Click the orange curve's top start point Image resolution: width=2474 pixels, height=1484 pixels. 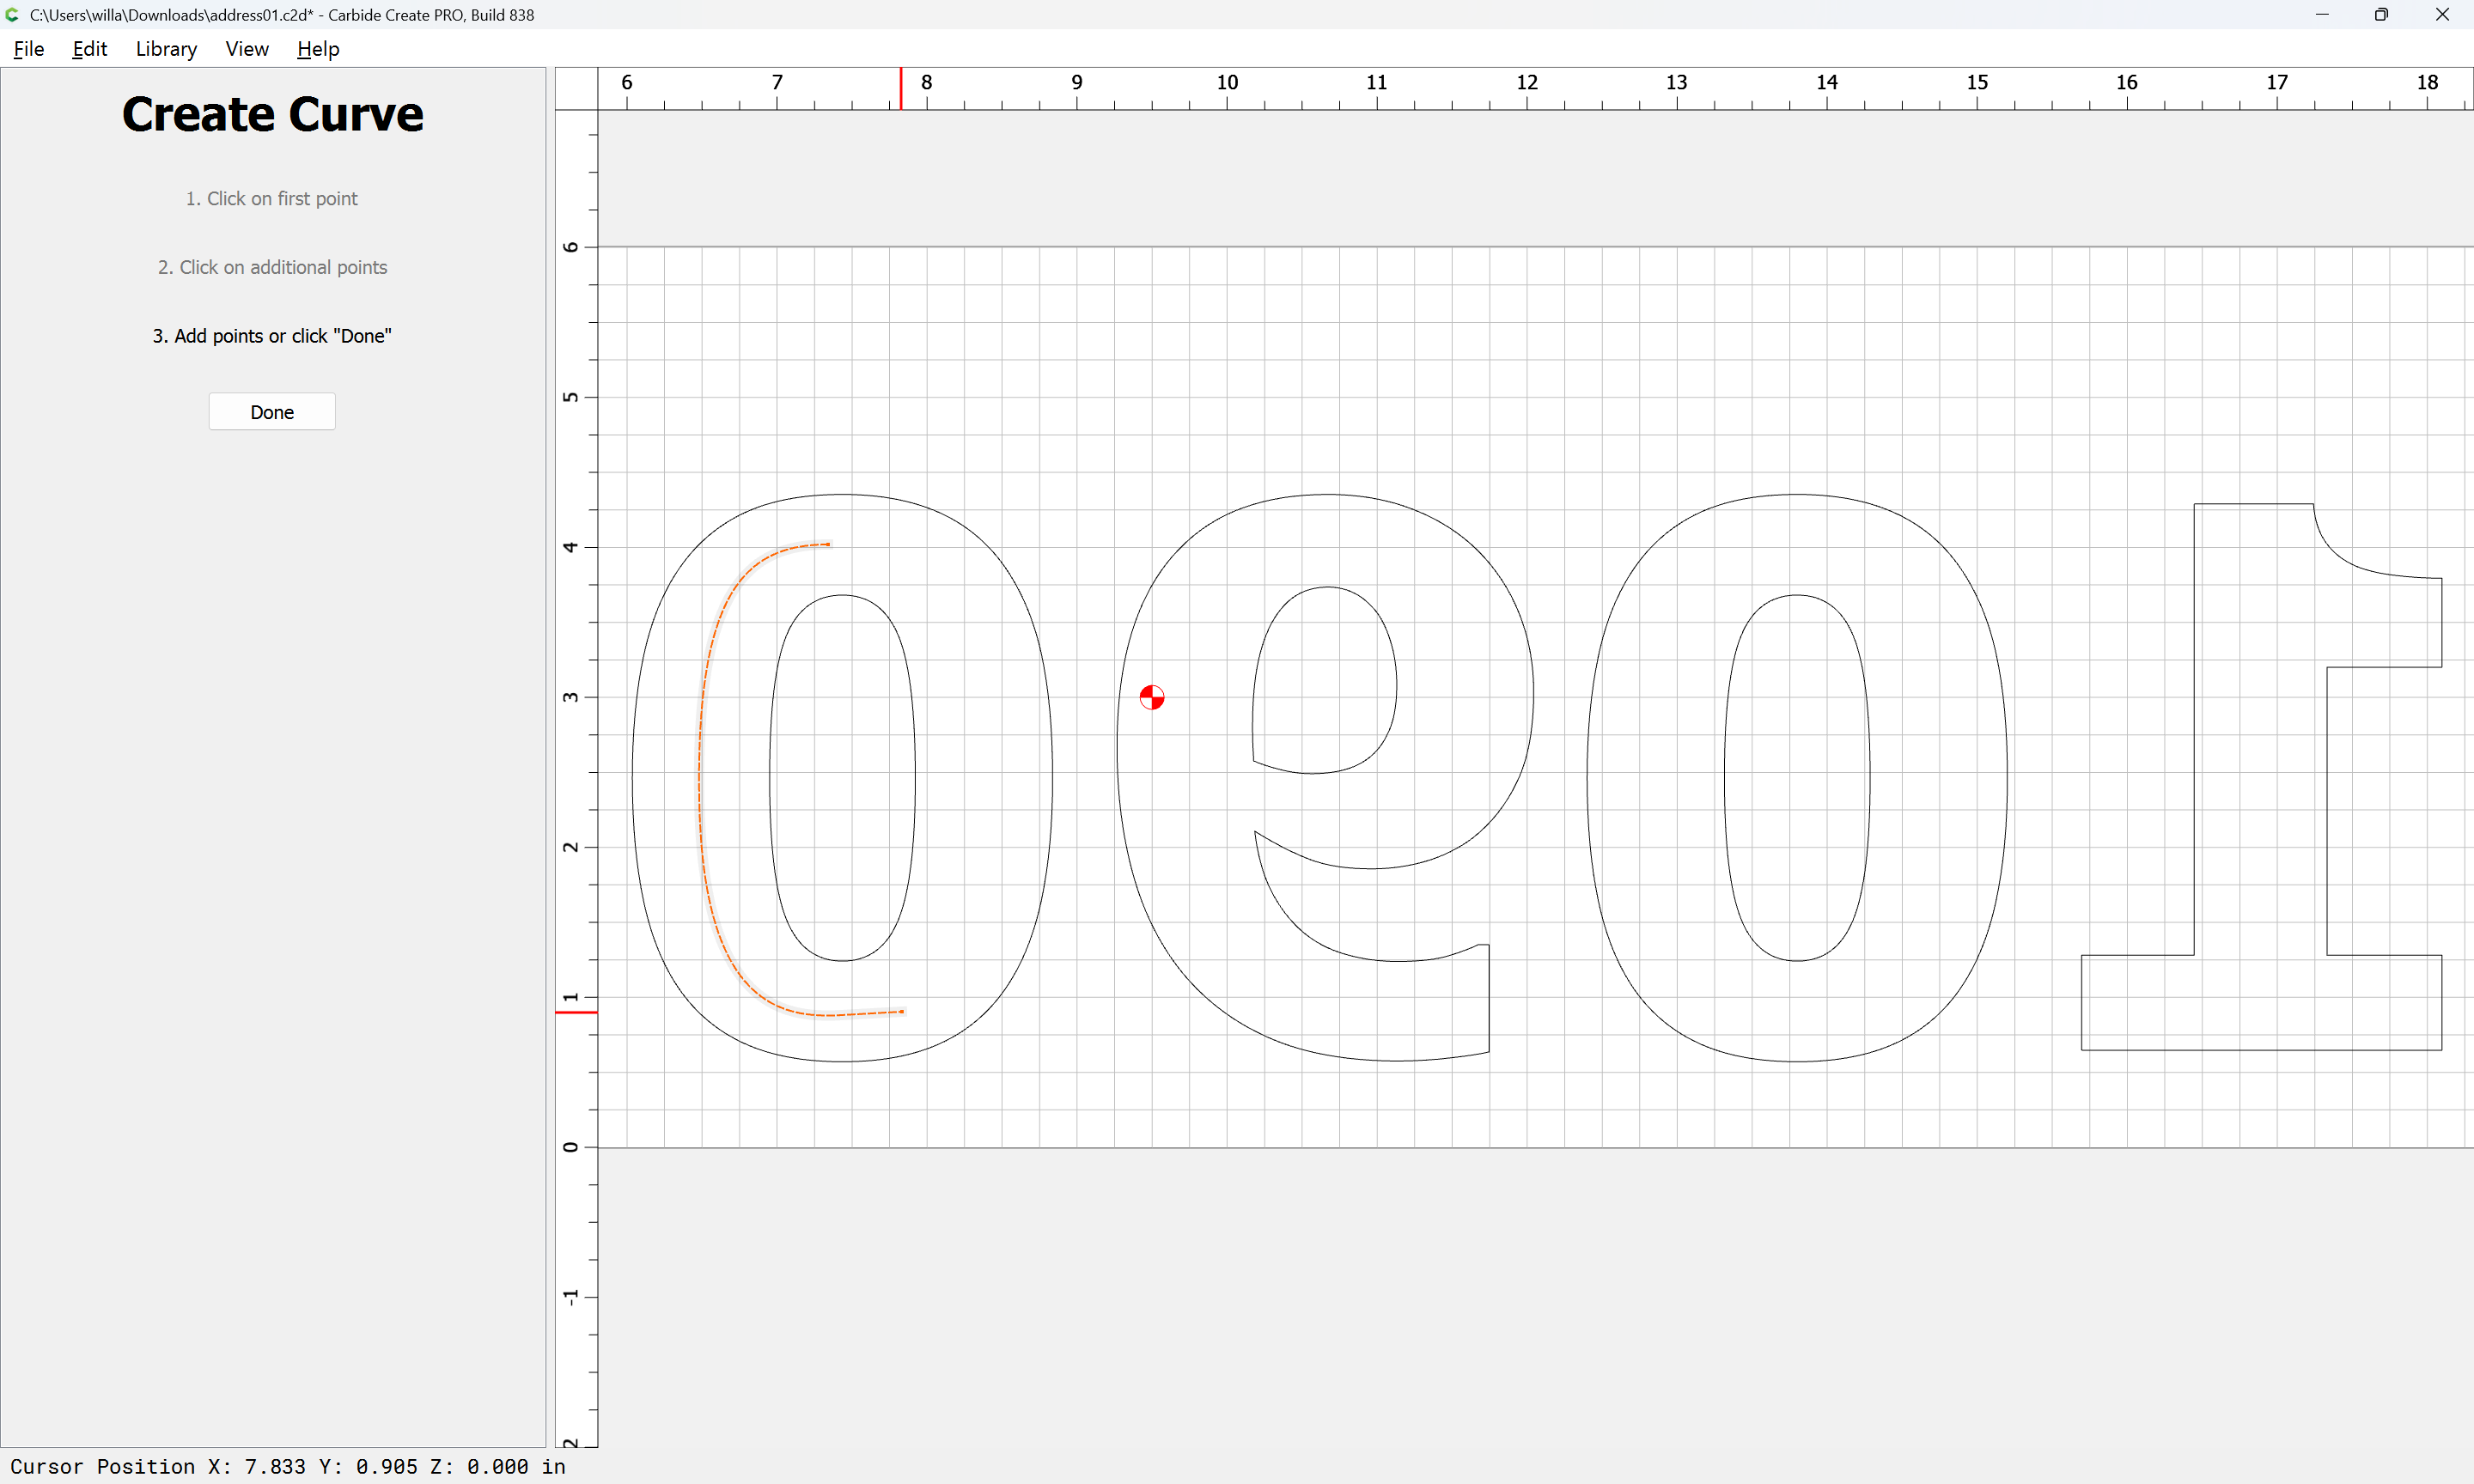829,544
